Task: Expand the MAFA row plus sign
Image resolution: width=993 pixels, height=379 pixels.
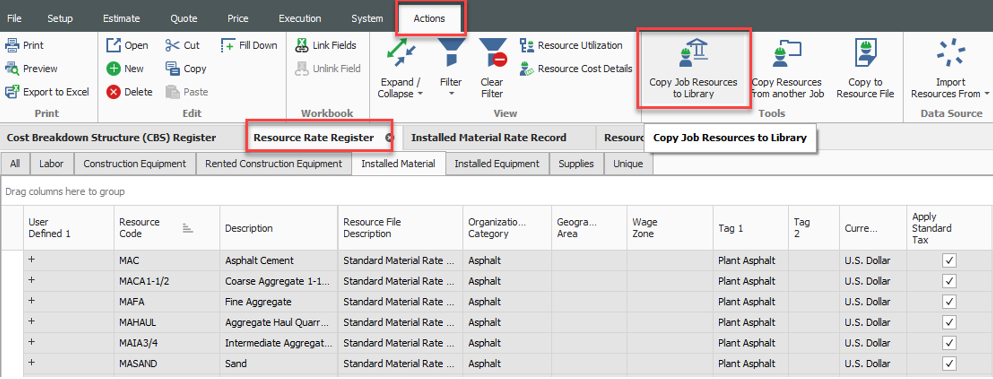Action: (32, 301)
